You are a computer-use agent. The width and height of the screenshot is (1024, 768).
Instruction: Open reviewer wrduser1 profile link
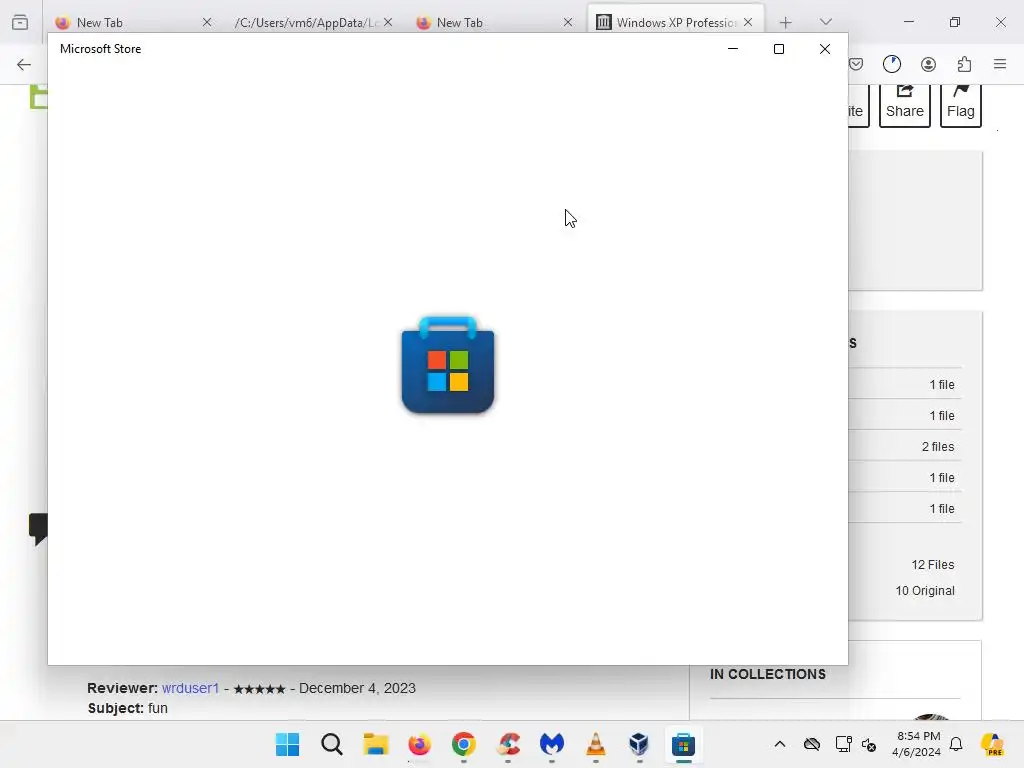tap(190, 688)
